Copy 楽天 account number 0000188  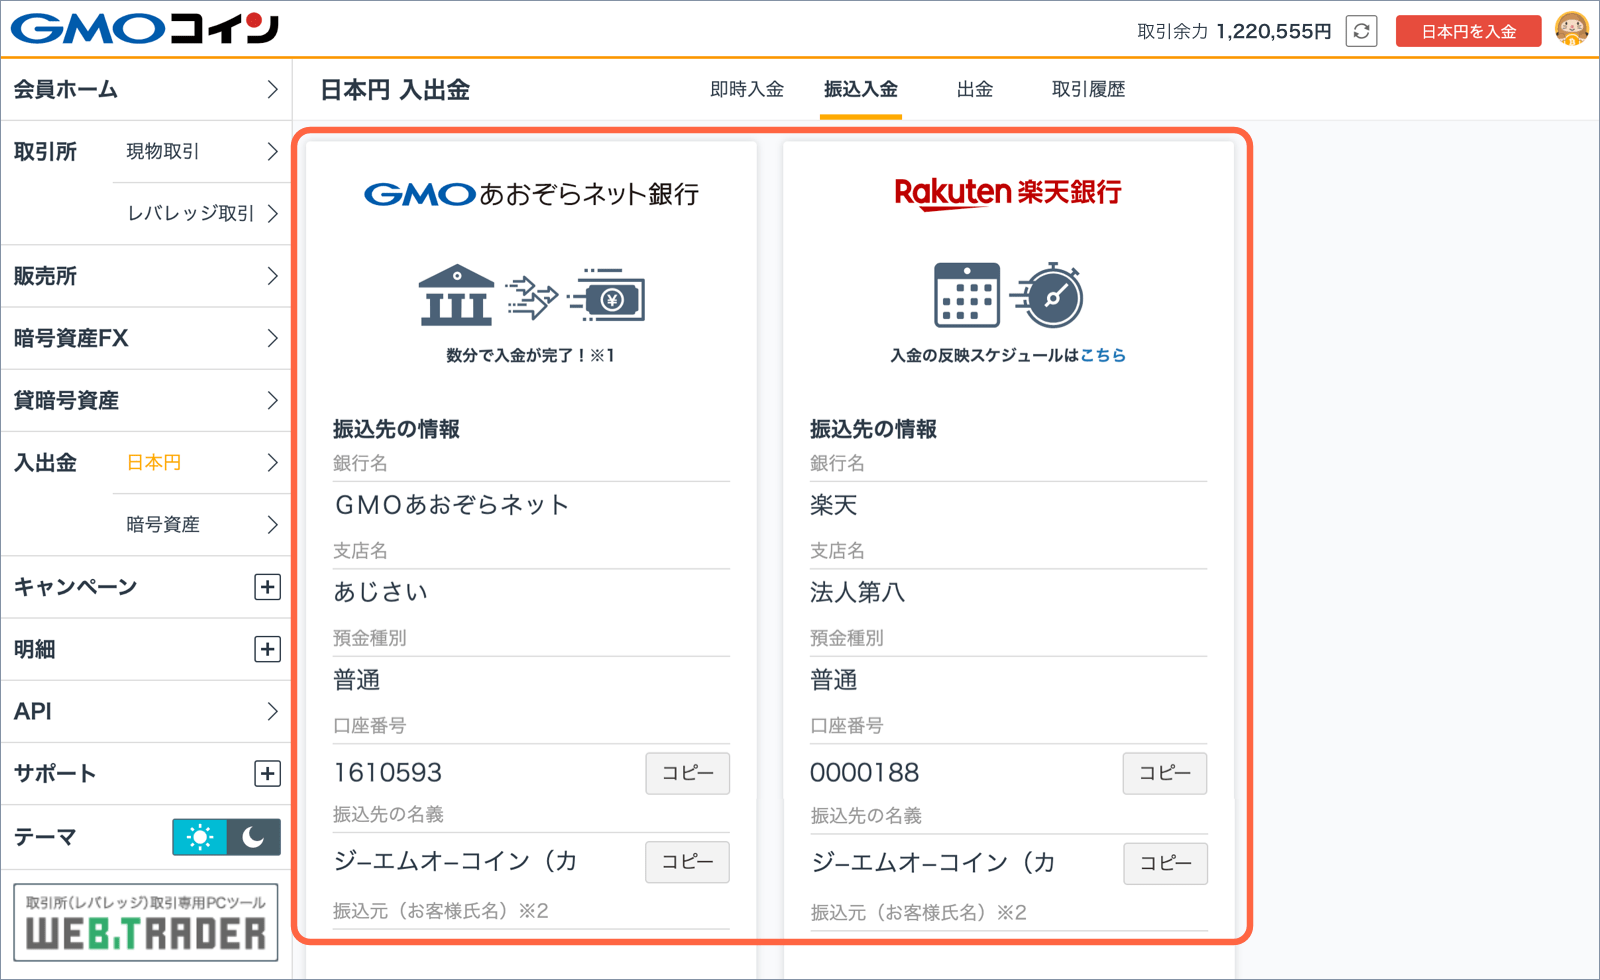coord(1165,773)
